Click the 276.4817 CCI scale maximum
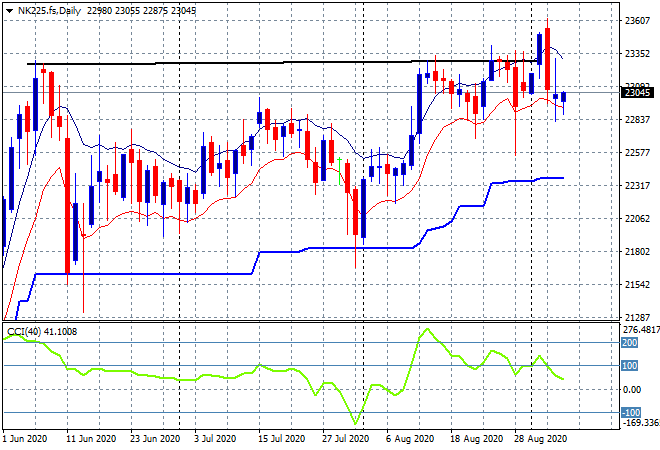 [641, 330]
